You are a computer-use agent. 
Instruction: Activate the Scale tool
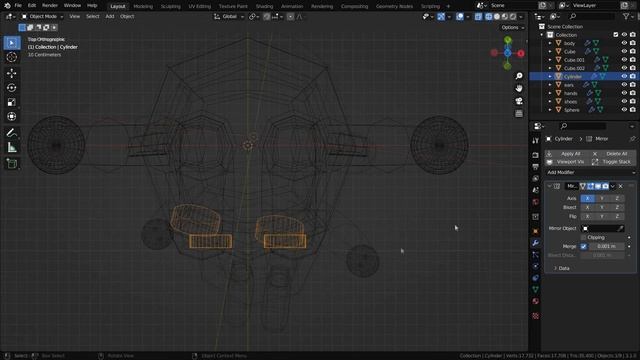12,102
